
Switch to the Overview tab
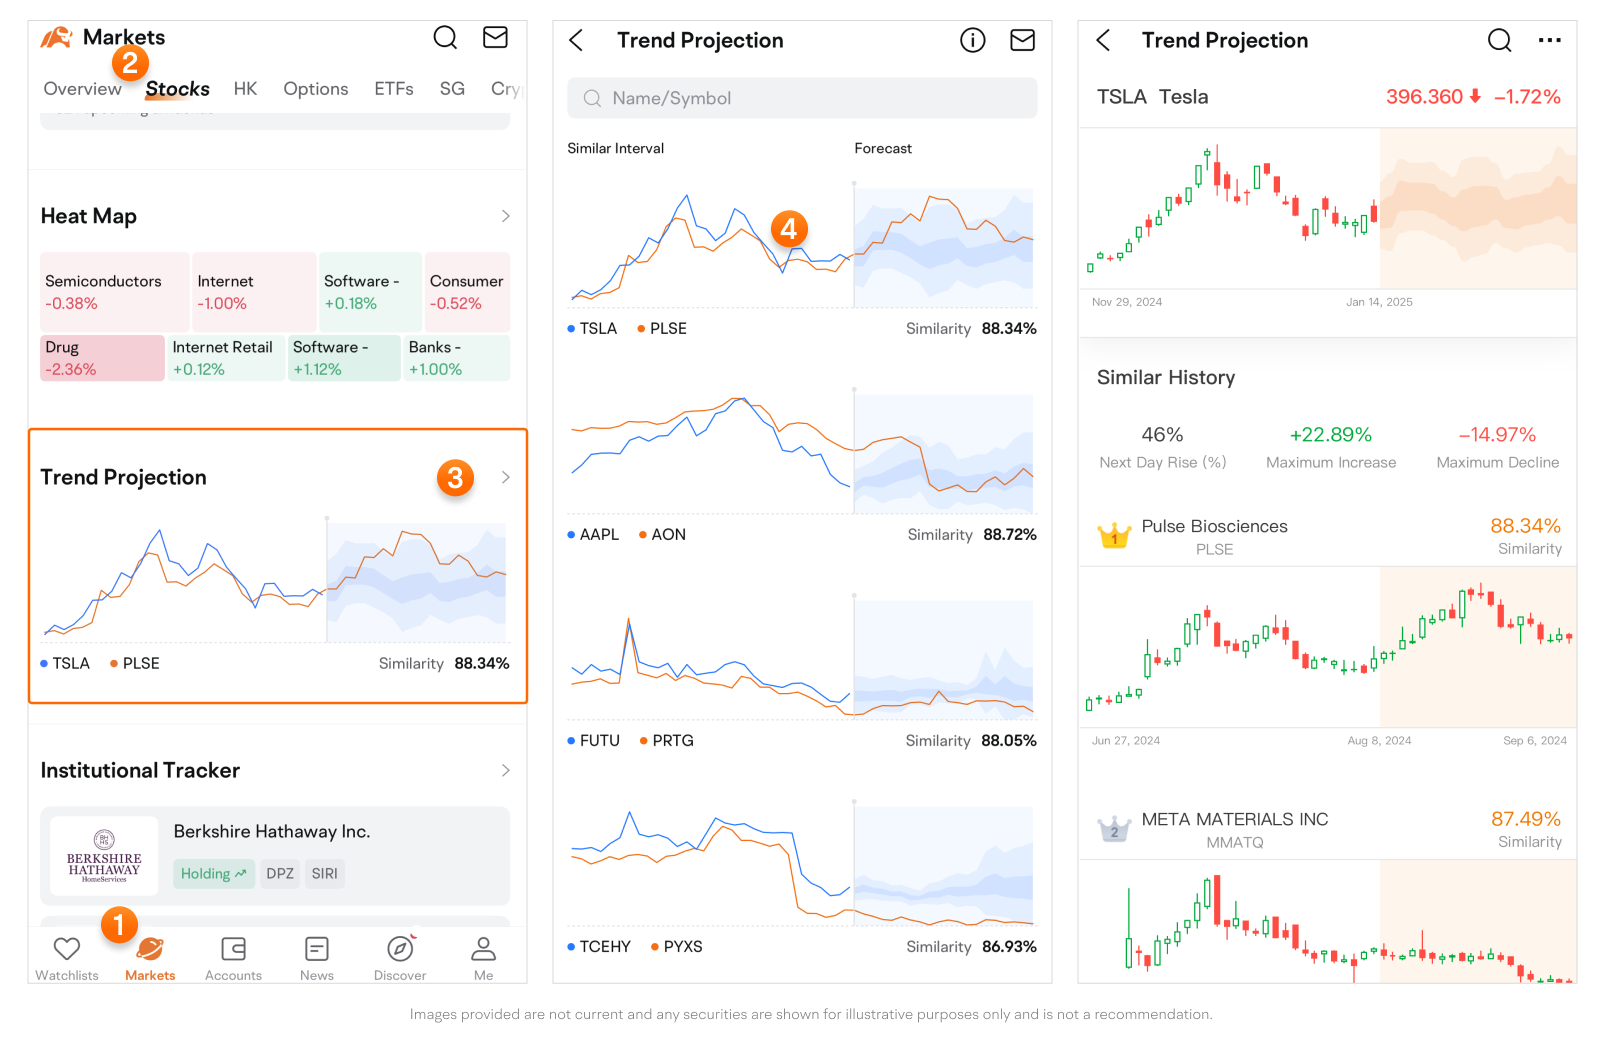coord(82,89)
